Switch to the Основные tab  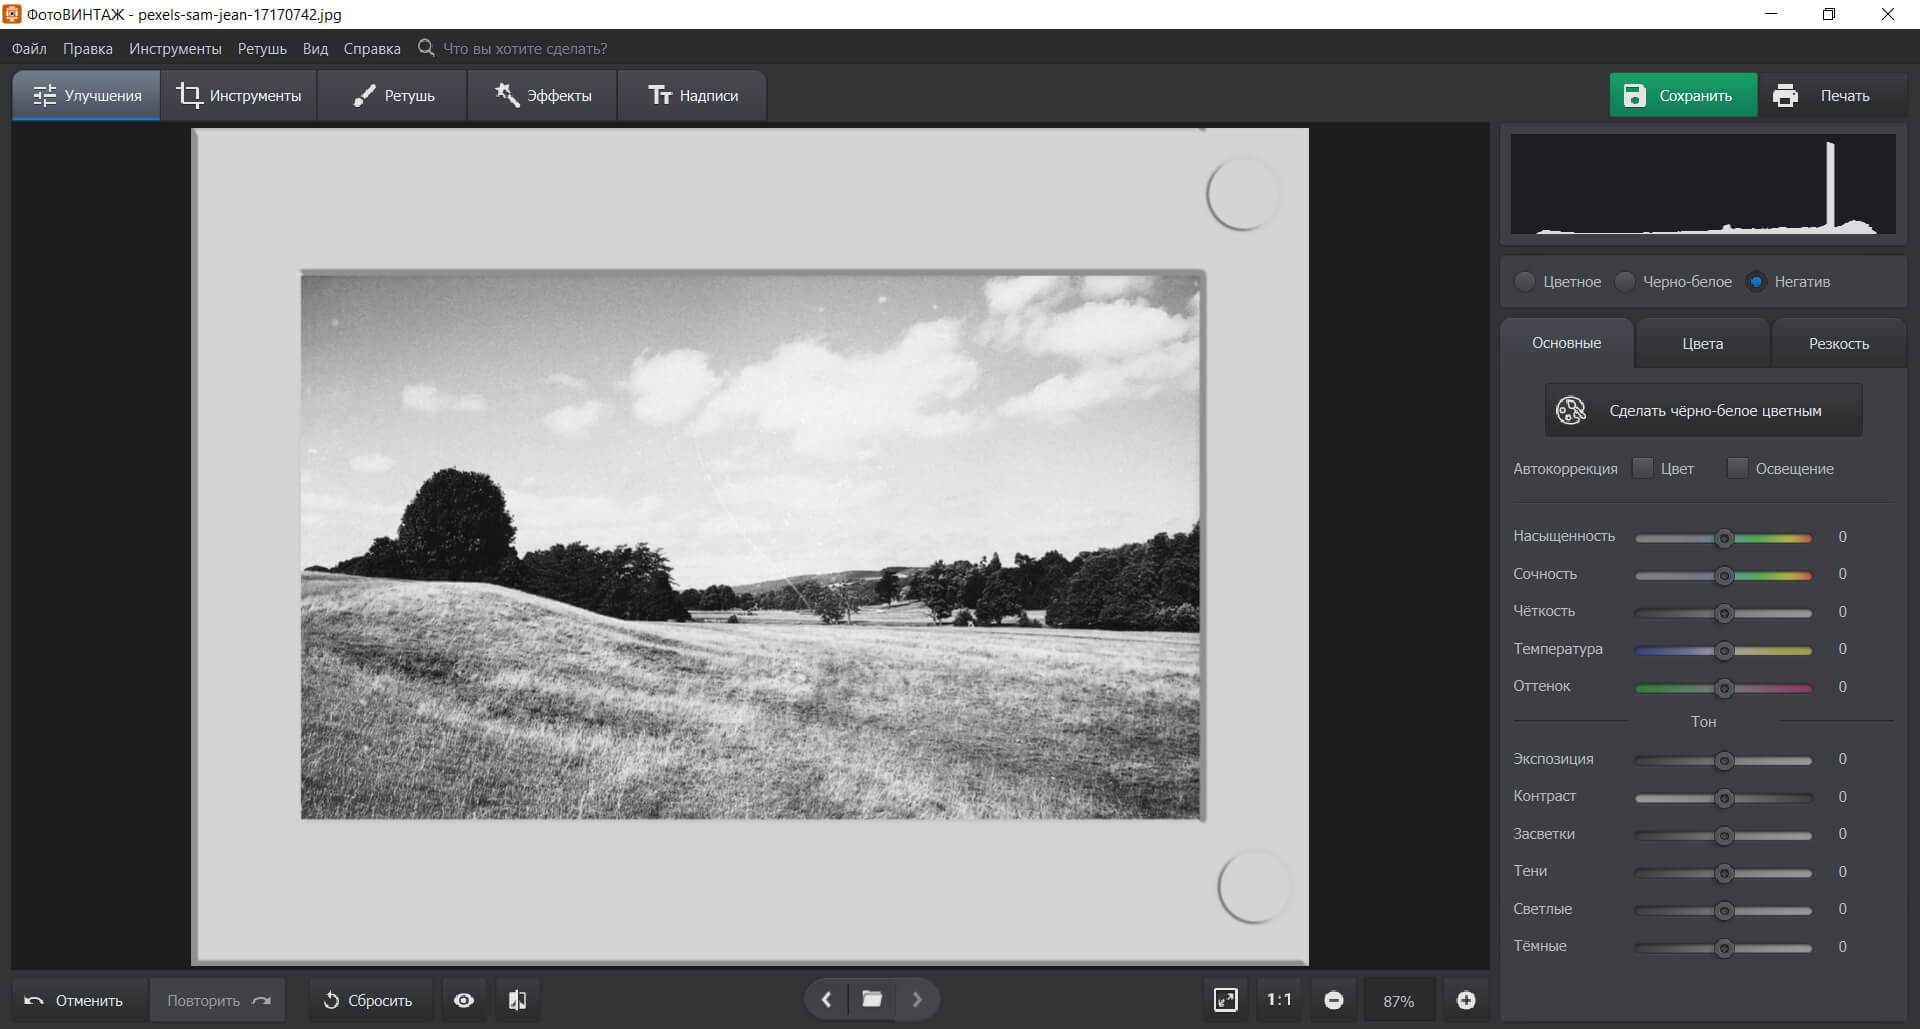[x=1567, y=343]
